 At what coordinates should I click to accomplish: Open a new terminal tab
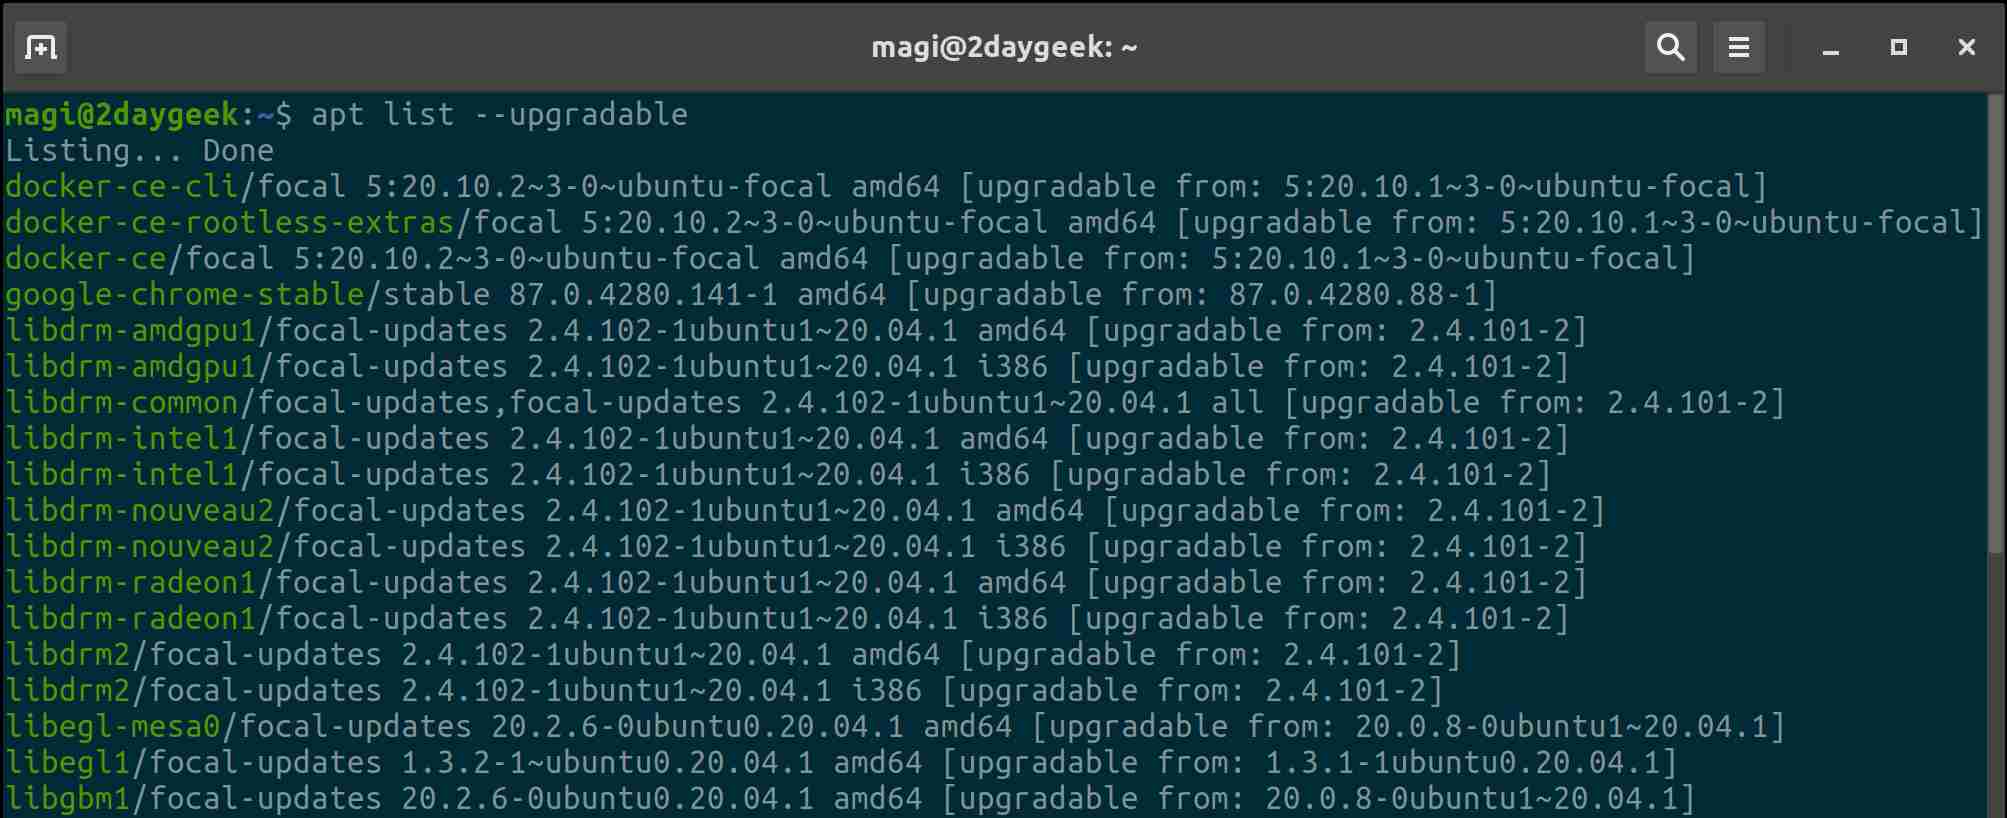click(41, 47)
